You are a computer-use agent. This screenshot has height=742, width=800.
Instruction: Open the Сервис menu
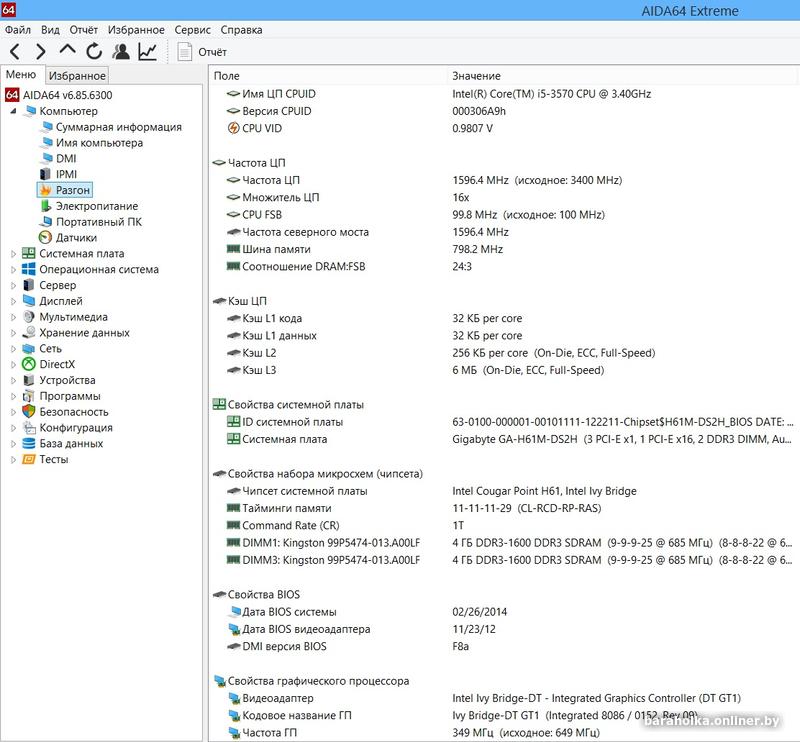coord(192,30)
